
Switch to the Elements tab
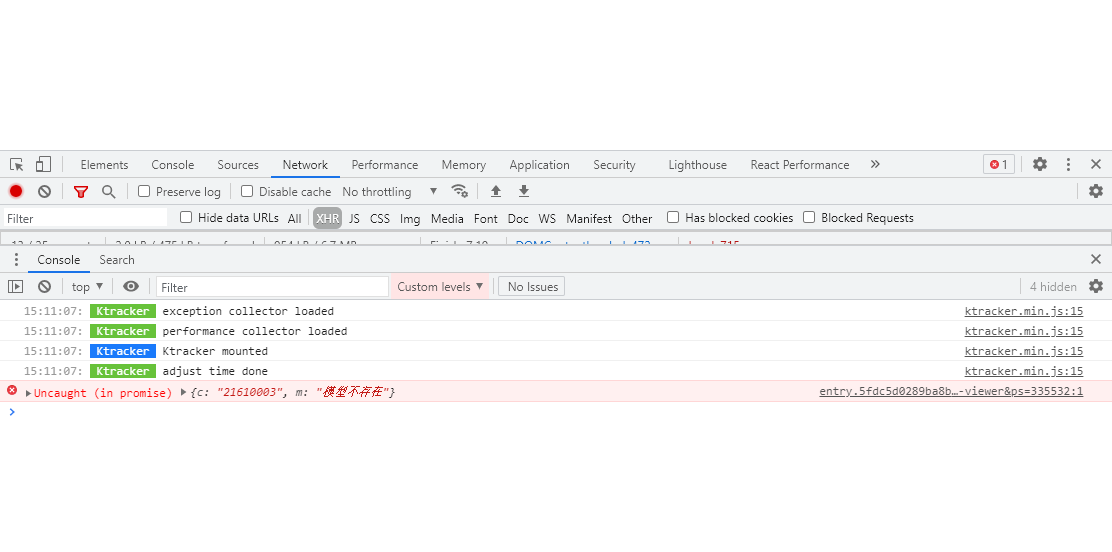104,165
